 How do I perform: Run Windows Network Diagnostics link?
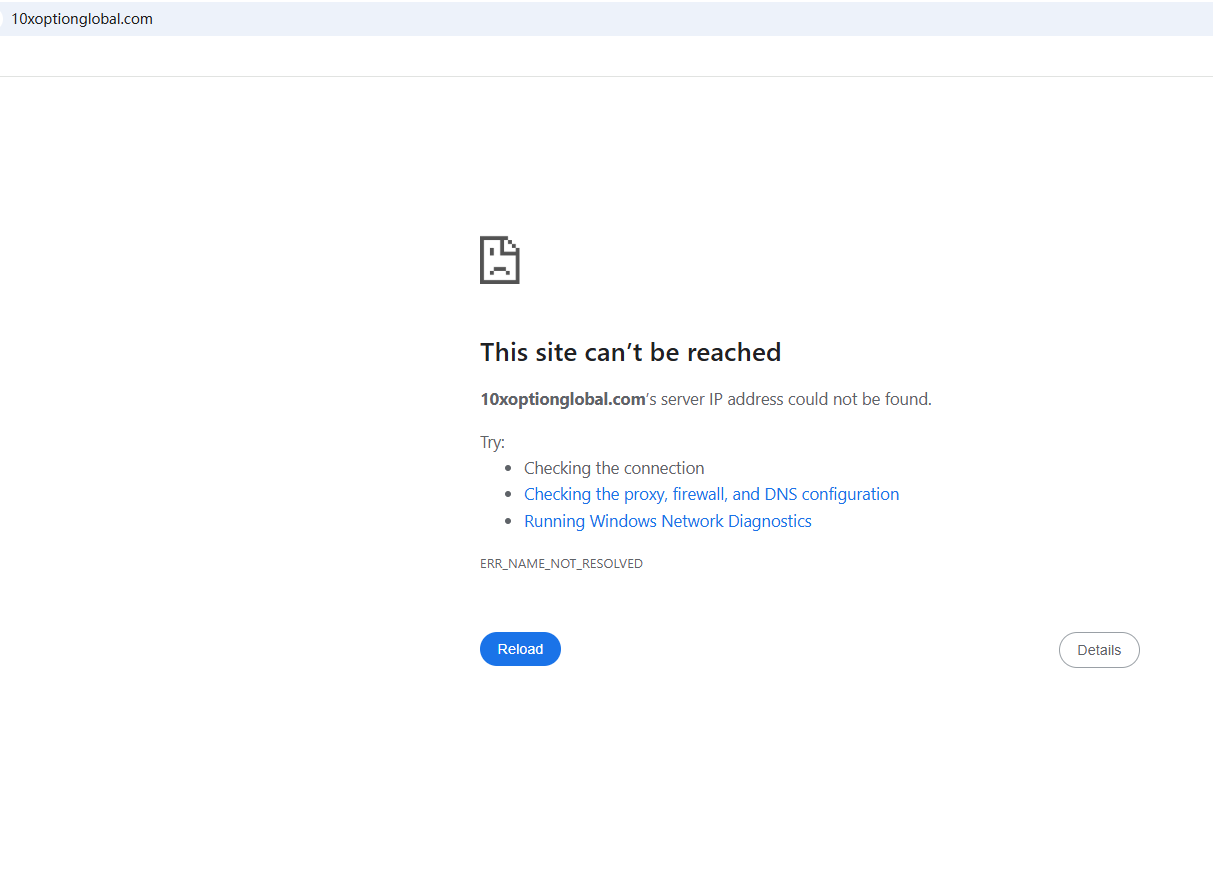pyautogui.click(x=668, y=521)
